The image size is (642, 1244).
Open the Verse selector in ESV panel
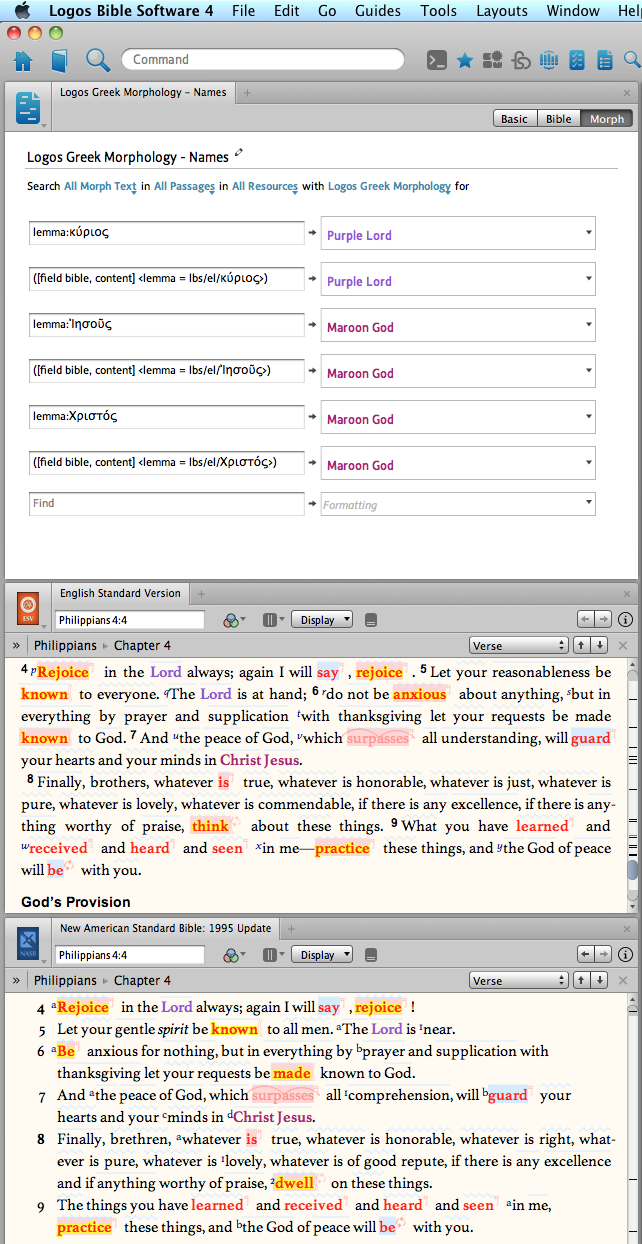coord(519,645)
